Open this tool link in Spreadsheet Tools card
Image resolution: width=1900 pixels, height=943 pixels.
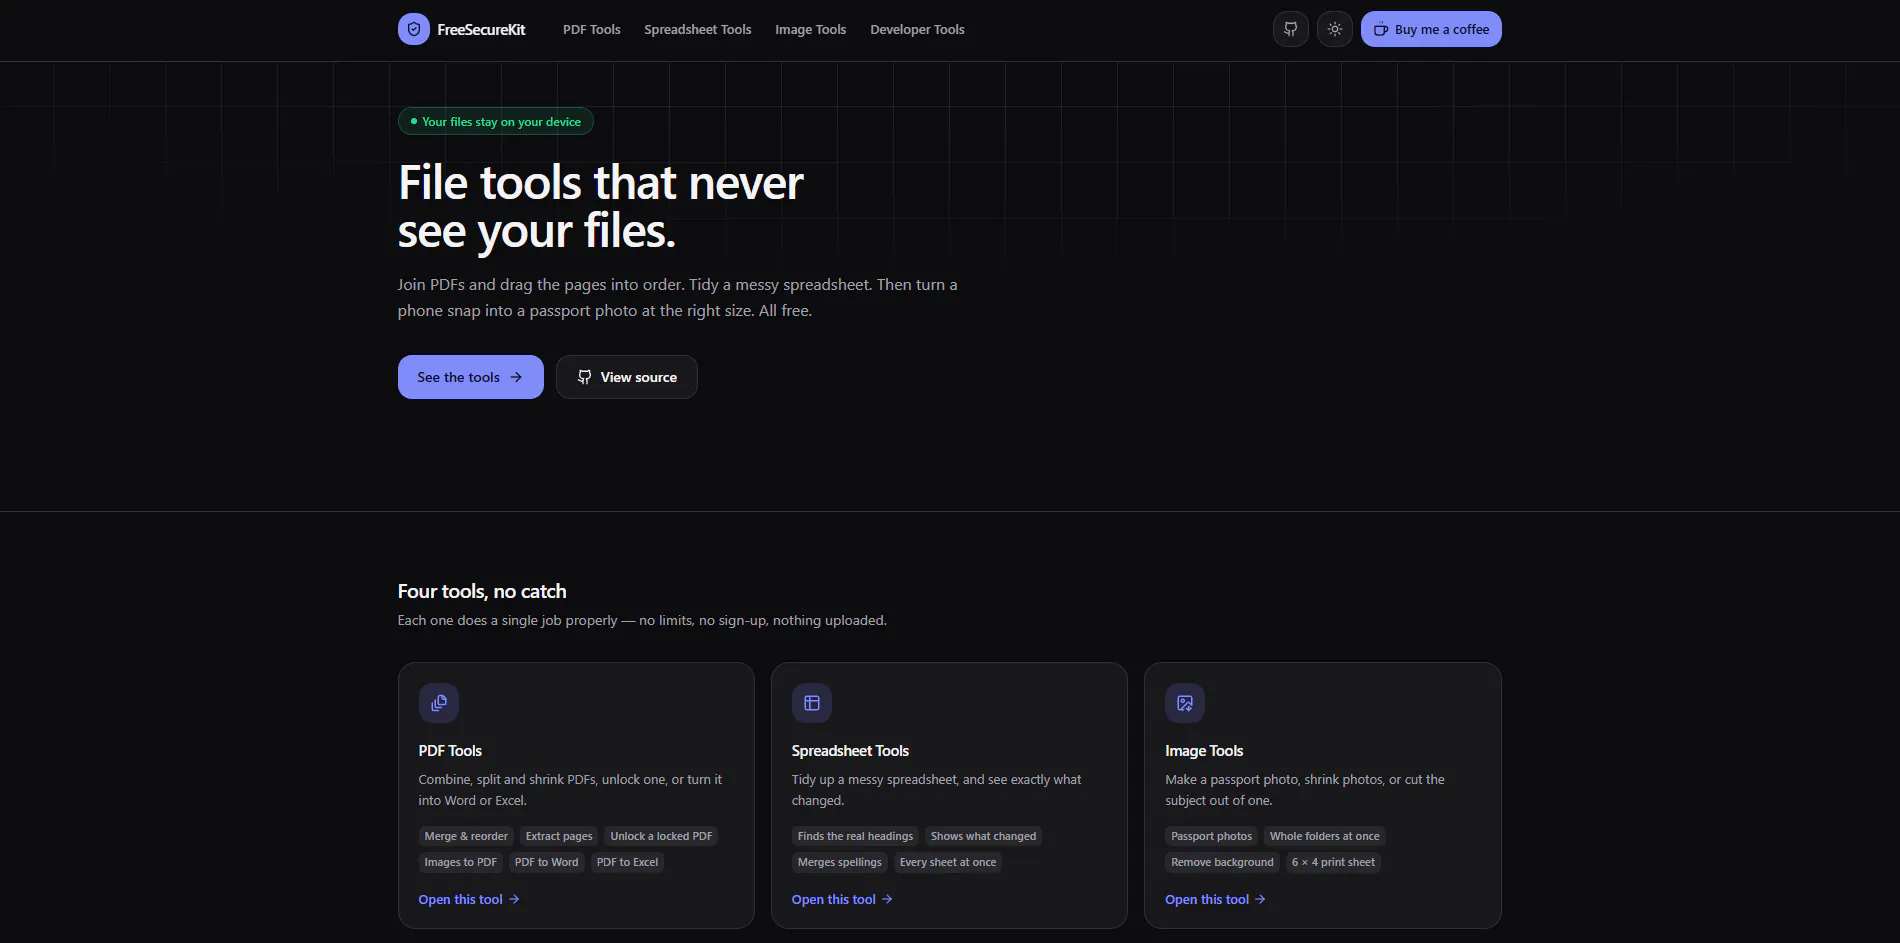[x=842, y=899]
